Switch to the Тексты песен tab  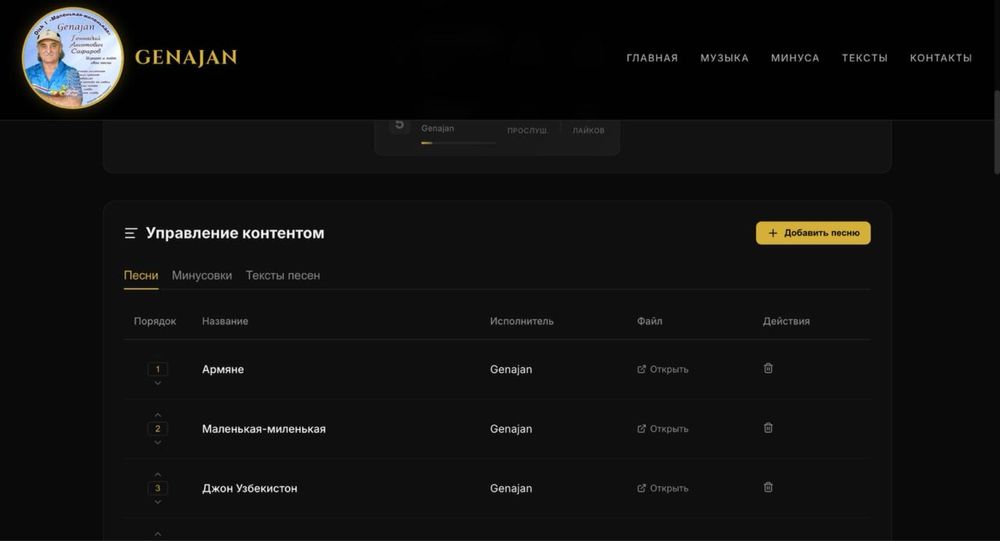tap(283, 275)
